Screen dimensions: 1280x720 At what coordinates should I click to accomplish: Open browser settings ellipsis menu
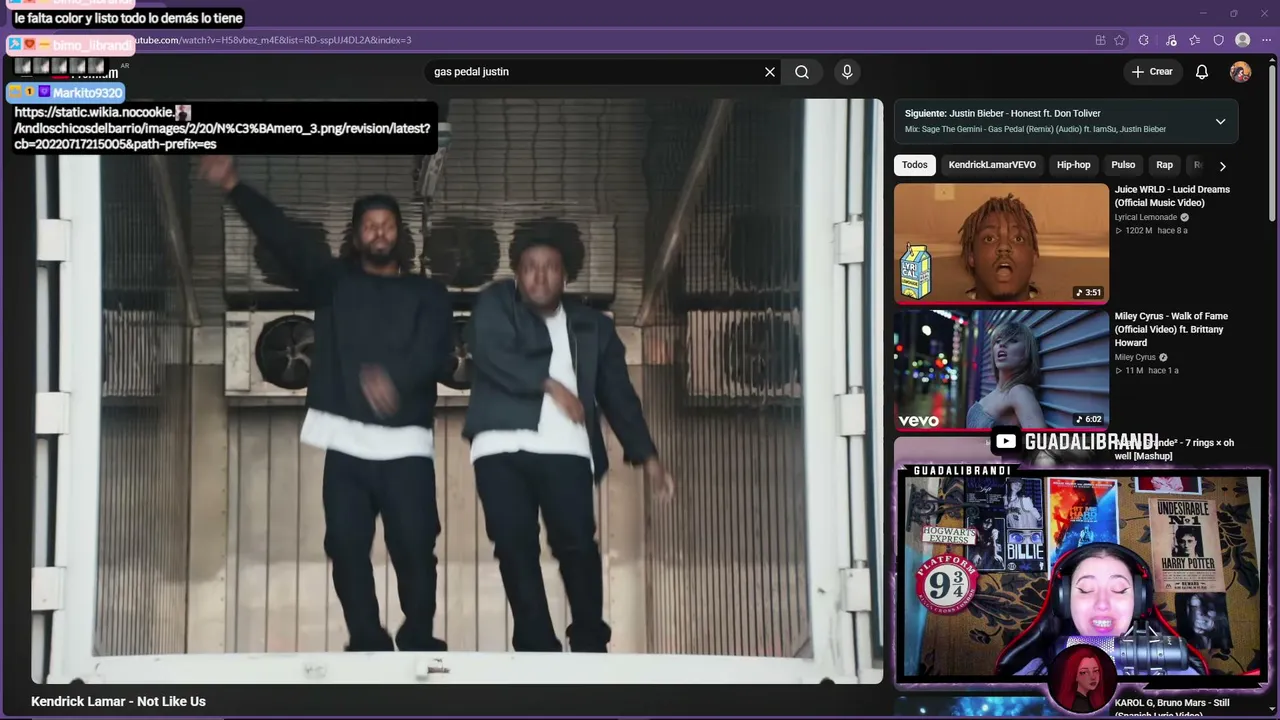(x=1266, y=40)
